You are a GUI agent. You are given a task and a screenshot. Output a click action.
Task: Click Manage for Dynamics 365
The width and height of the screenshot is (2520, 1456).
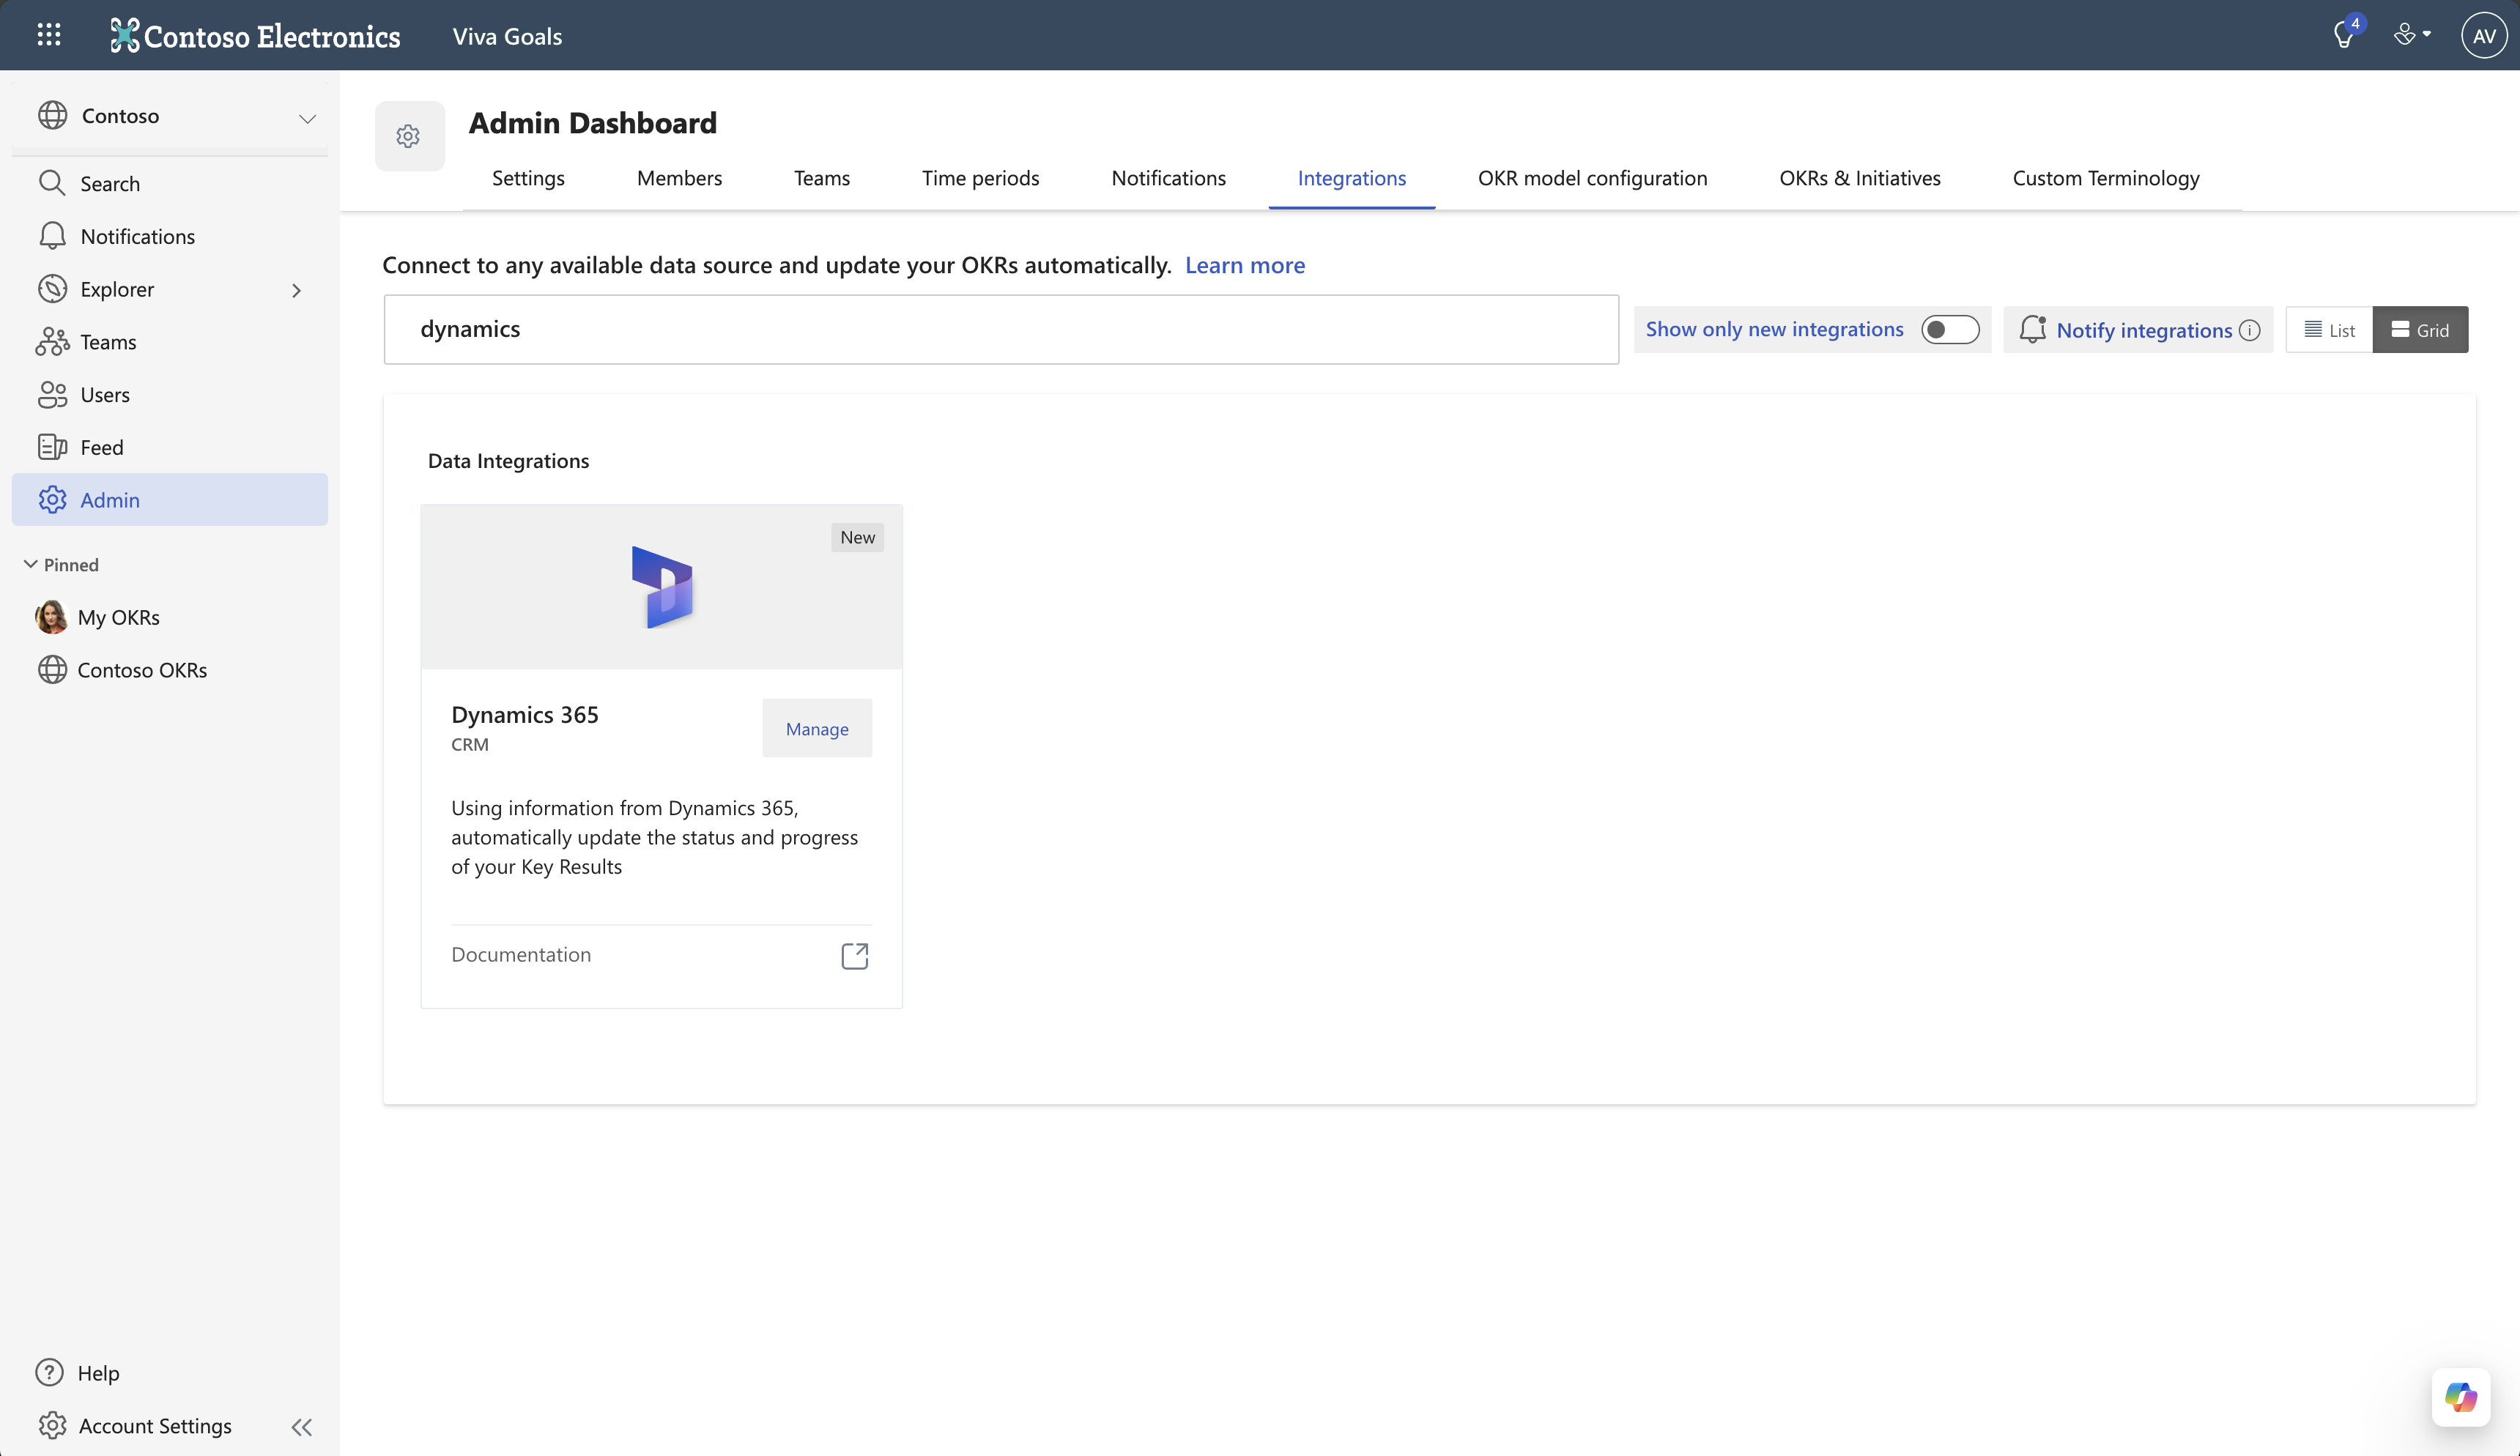(x=817, y=729)
